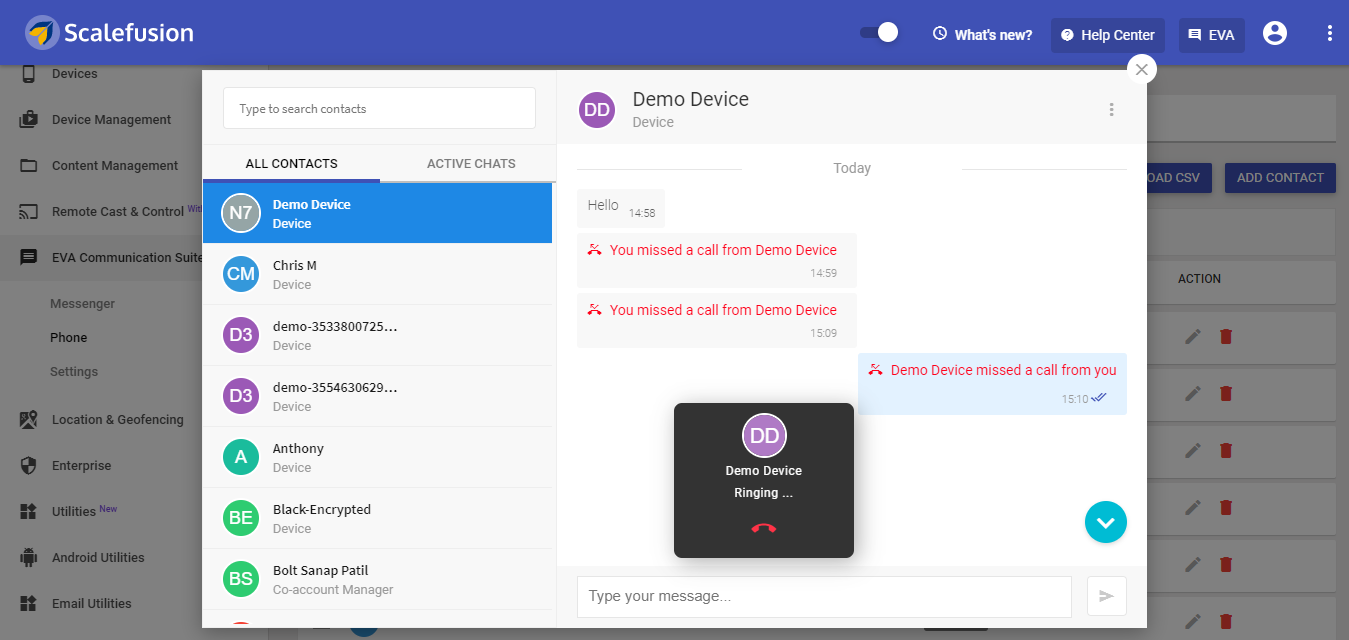Open the Help Center

[1108, 34]
